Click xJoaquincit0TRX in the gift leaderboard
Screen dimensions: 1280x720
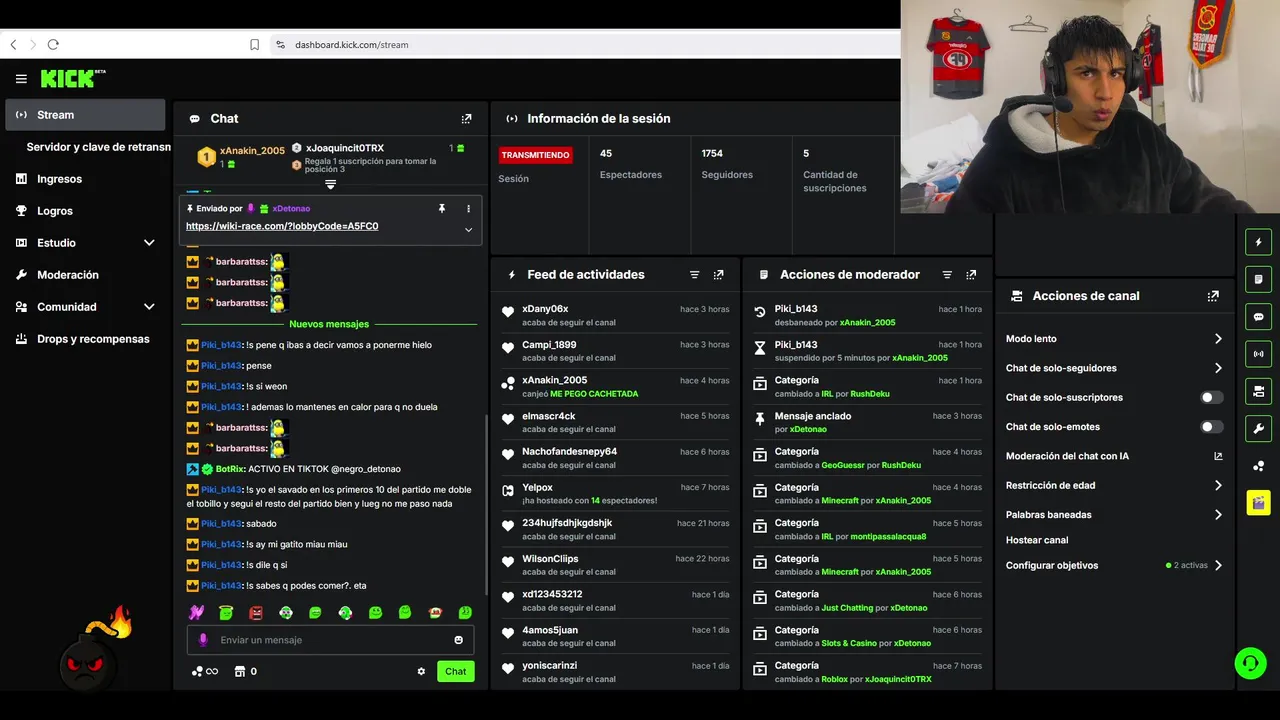pos(345,149)
